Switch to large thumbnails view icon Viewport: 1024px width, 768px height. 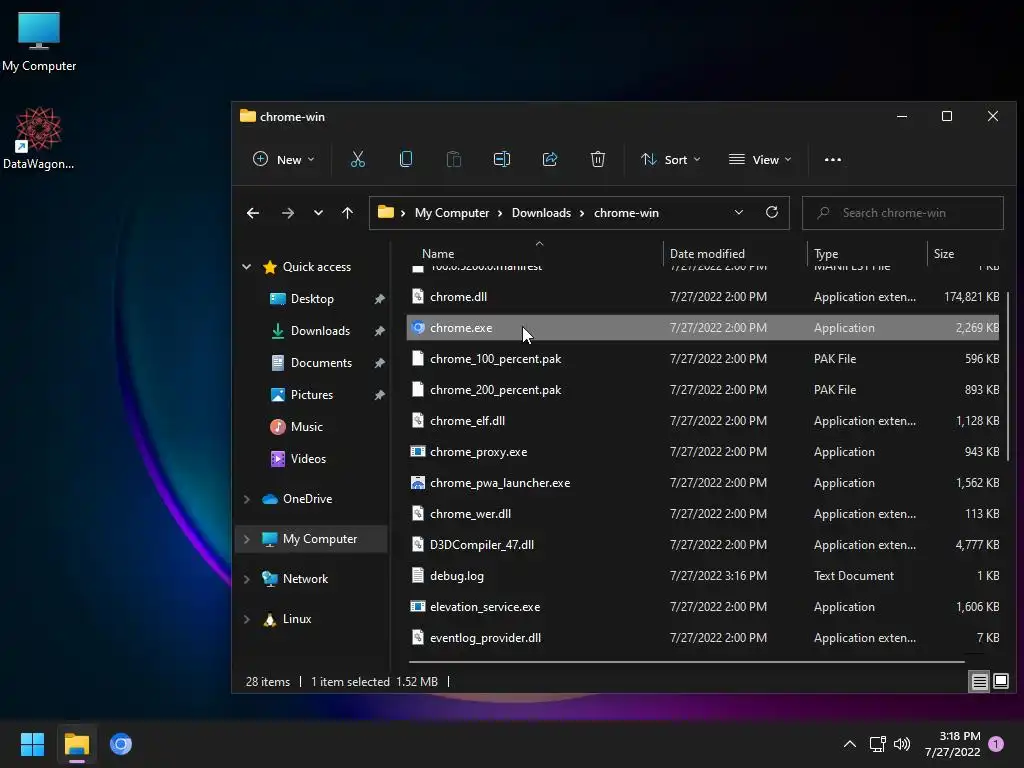1000,682
